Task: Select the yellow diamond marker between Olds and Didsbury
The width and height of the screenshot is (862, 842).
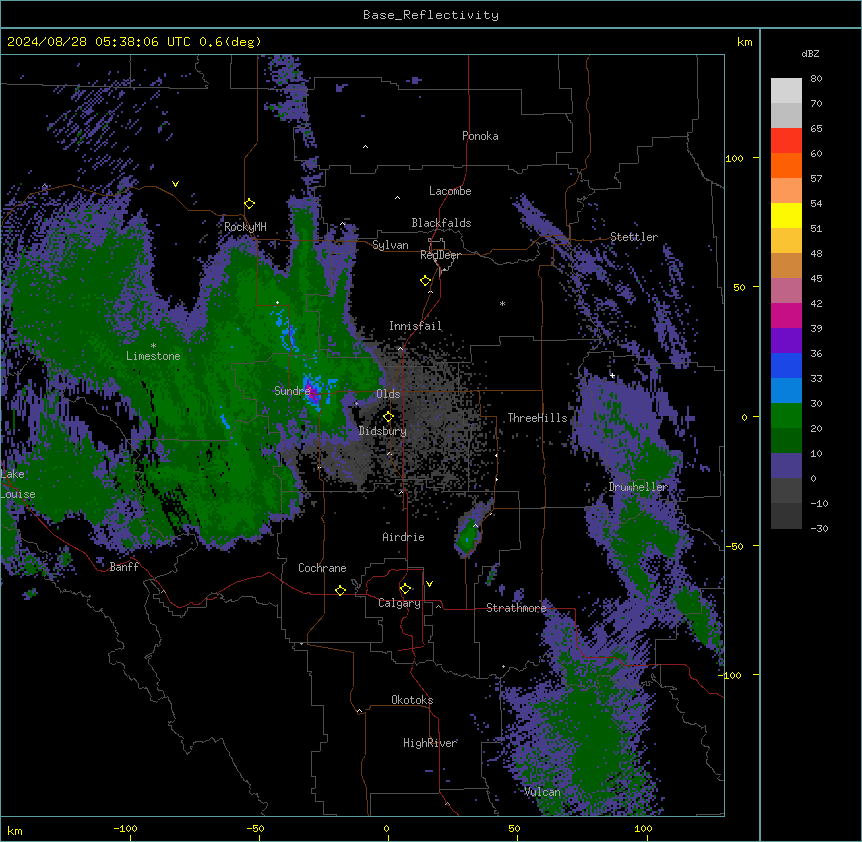Action: pyautogui.click(x=388, y=416)
